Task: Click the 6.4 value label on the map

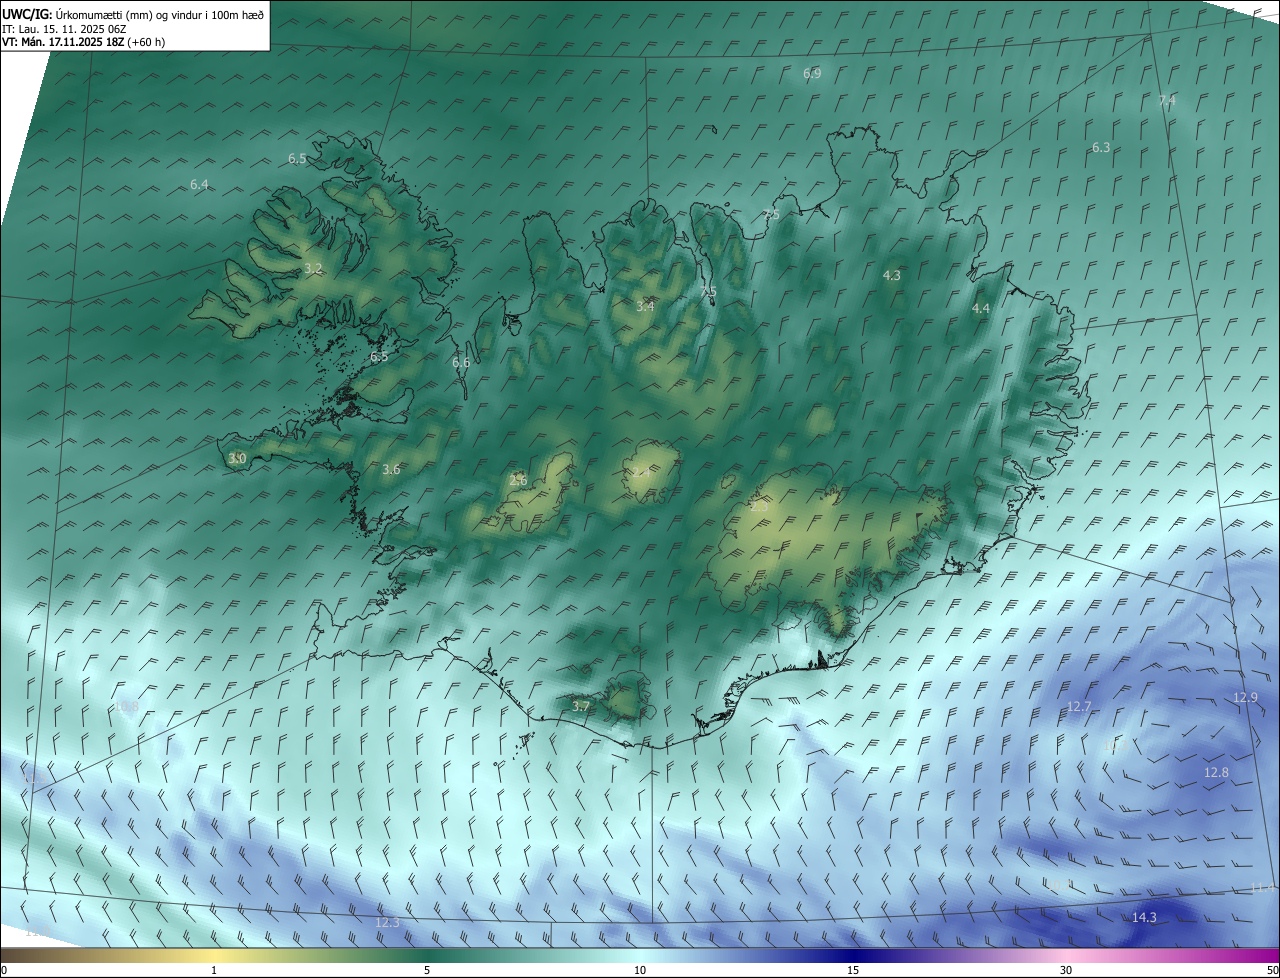Action: (199, 184)
